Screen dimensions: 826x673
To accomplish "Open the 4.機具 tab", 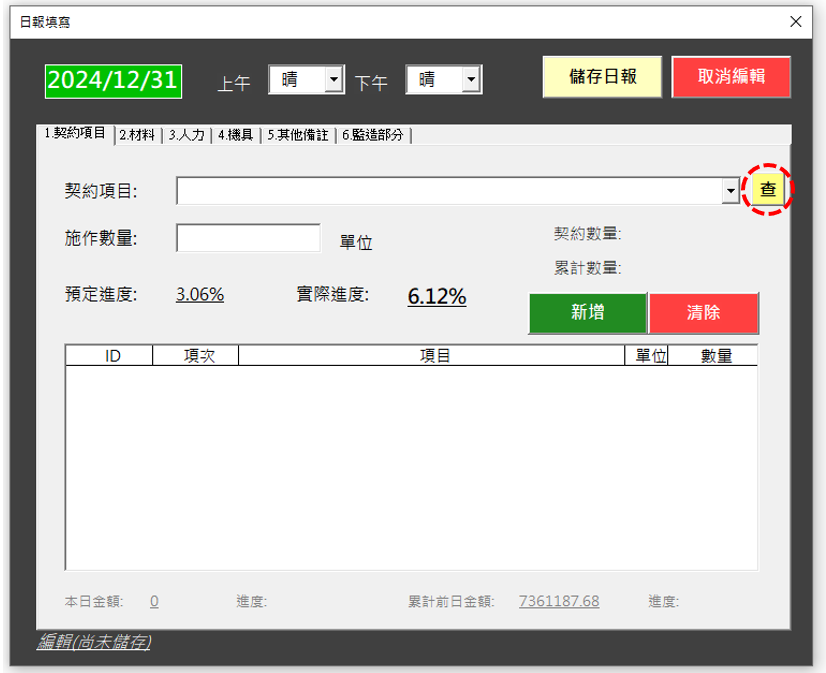I will point(235,135).
